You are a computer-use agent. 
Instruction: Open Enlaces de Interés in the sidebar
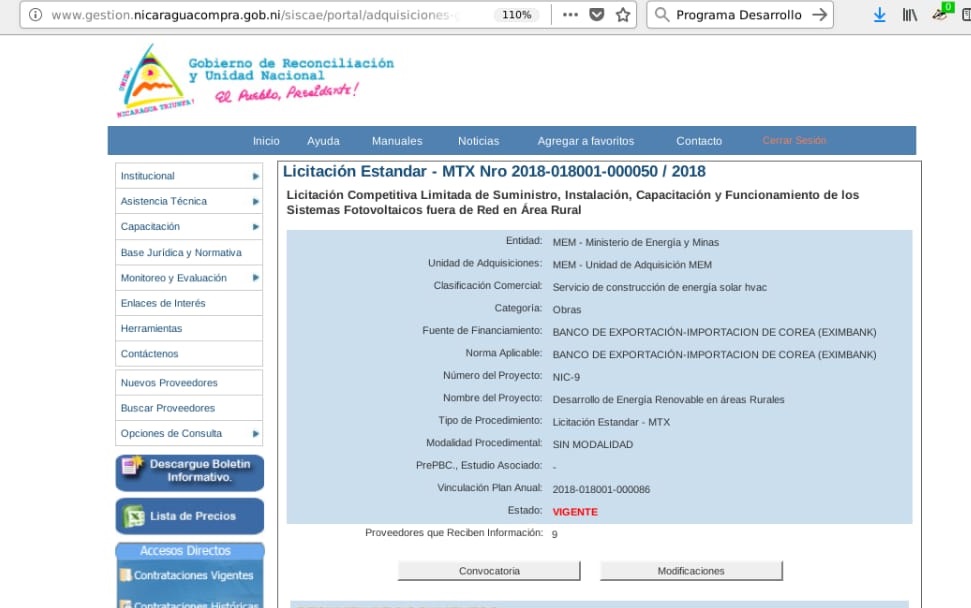pos(189,303)
